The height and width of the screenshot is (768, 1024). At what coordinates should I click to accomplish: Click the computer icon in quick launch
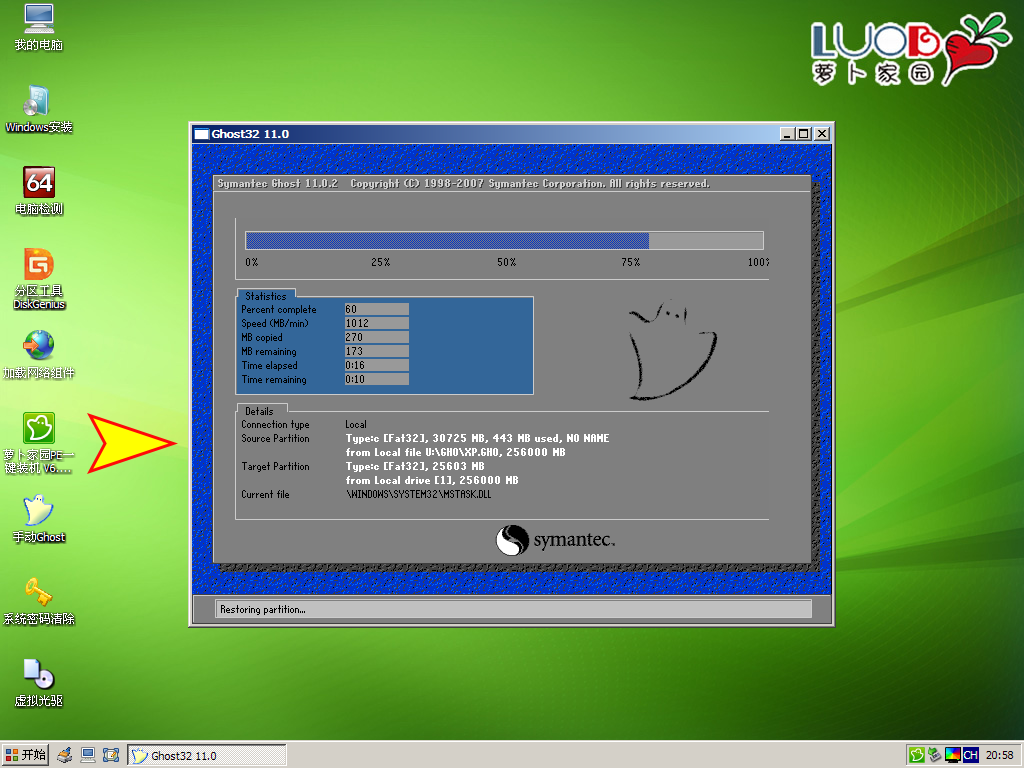[x=88, y=755]
